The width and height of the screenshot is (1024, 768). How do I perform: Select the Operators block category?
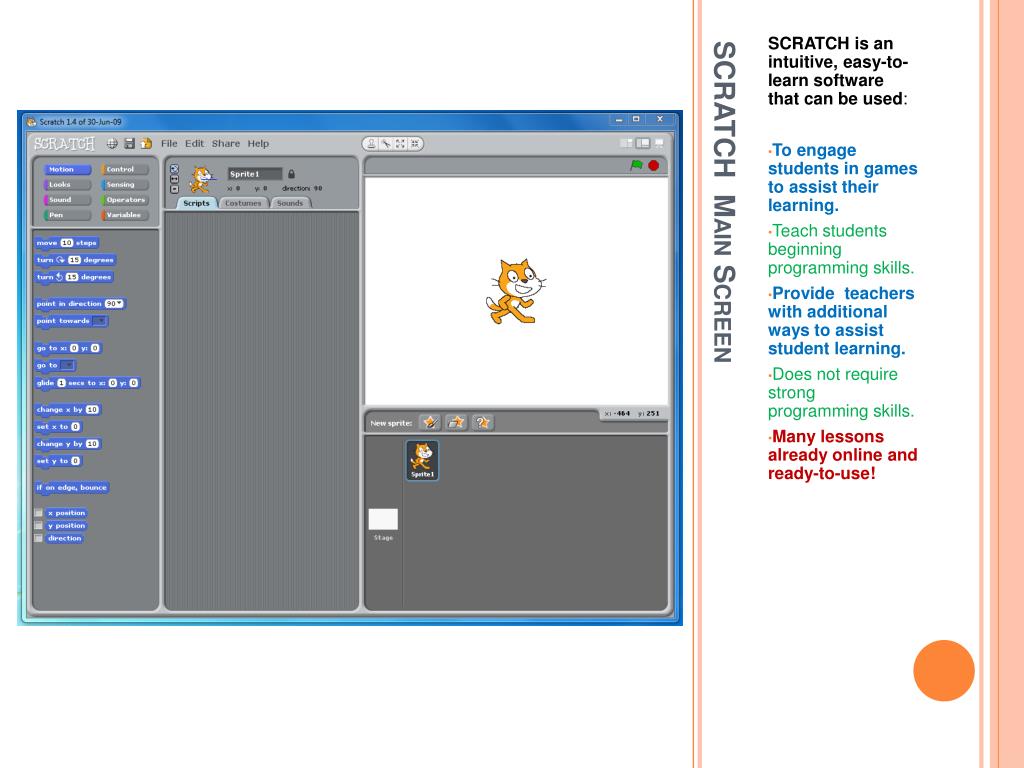click(125, 200)
